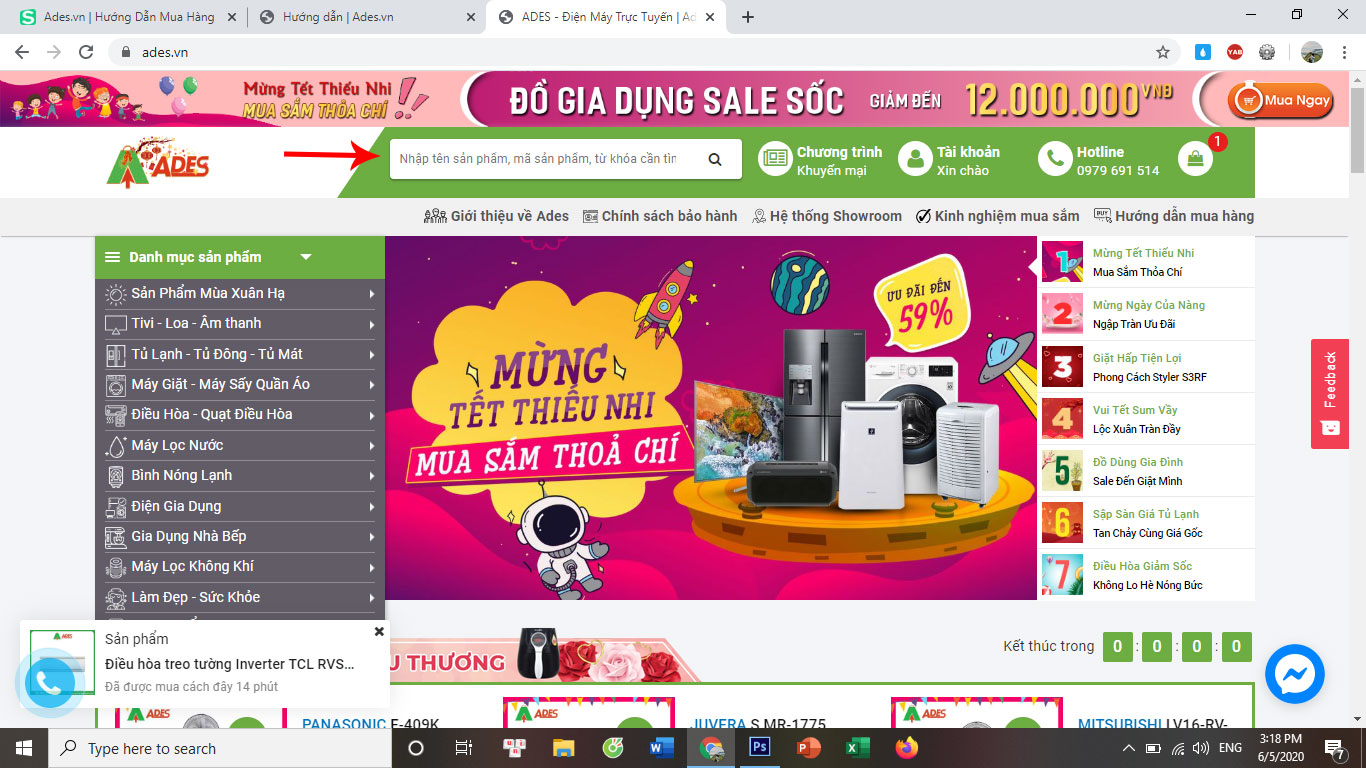Click the Chương trình Khuyến mại newspaper icon
The image size is (1366, 768).
tap(775, 159)
